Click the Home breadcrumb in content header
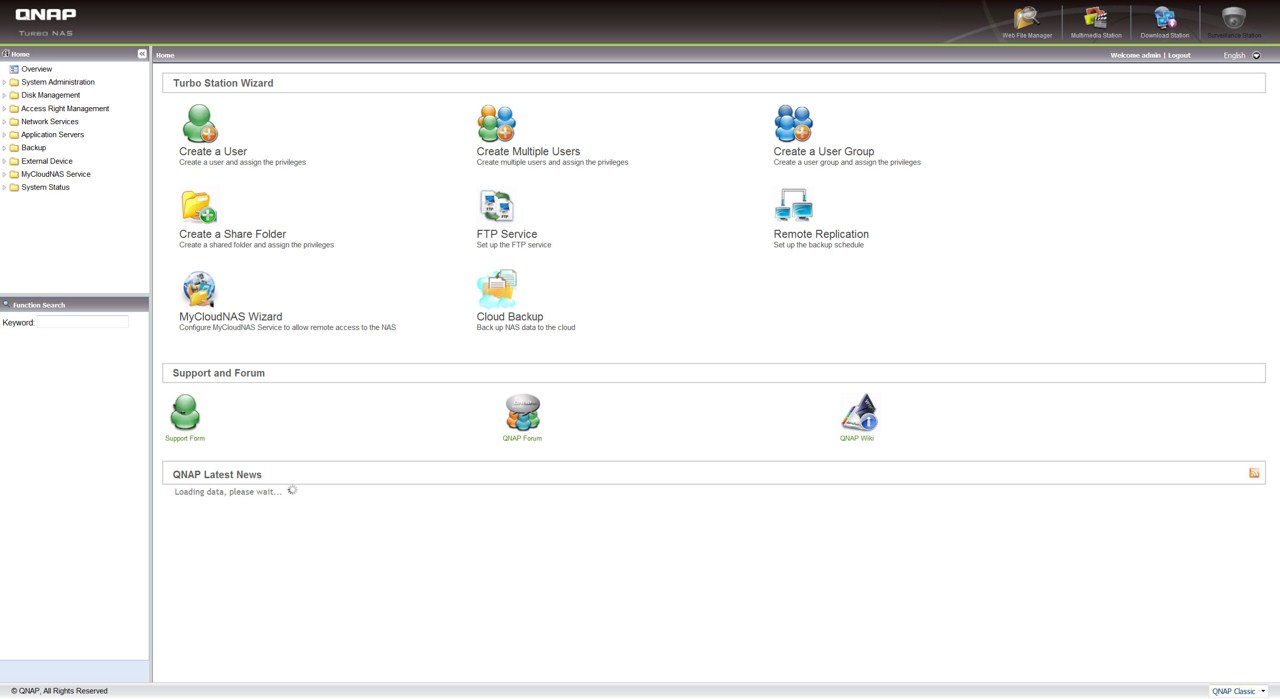Viewport: 1280px width, 699px height. (165, 55)
